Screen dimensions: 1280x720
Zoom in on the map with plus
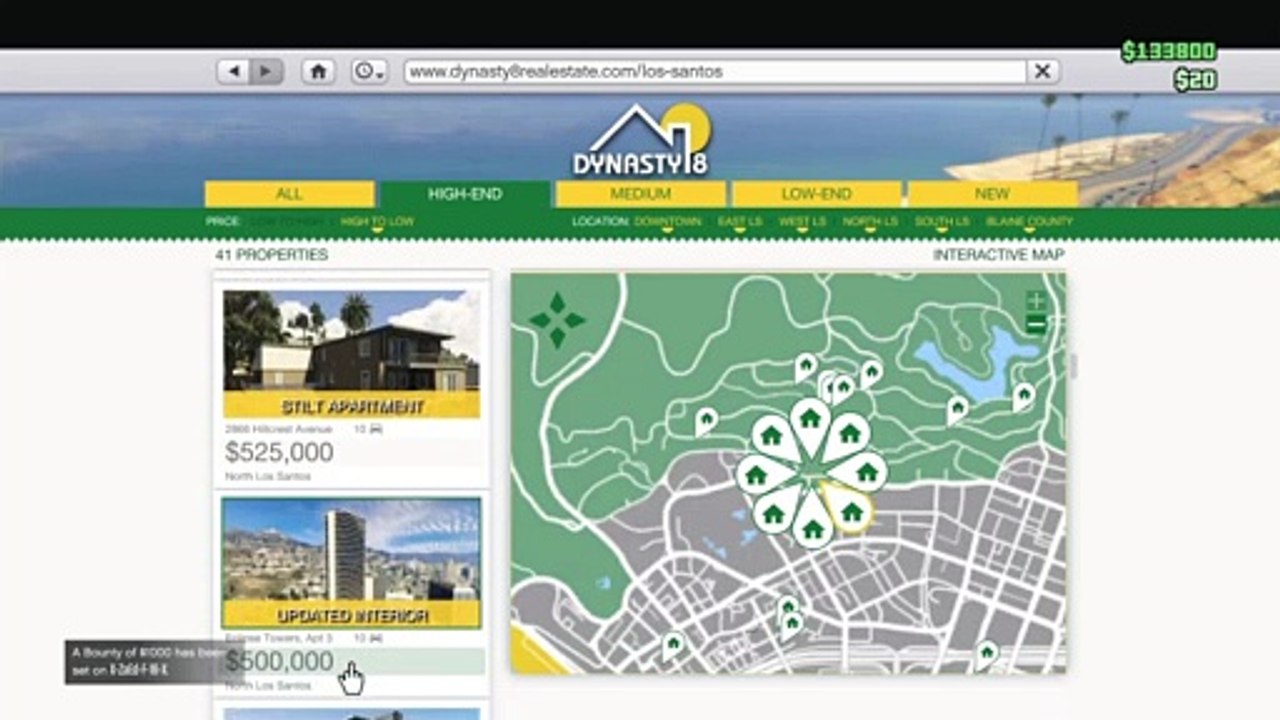[x=1036, y=301]
